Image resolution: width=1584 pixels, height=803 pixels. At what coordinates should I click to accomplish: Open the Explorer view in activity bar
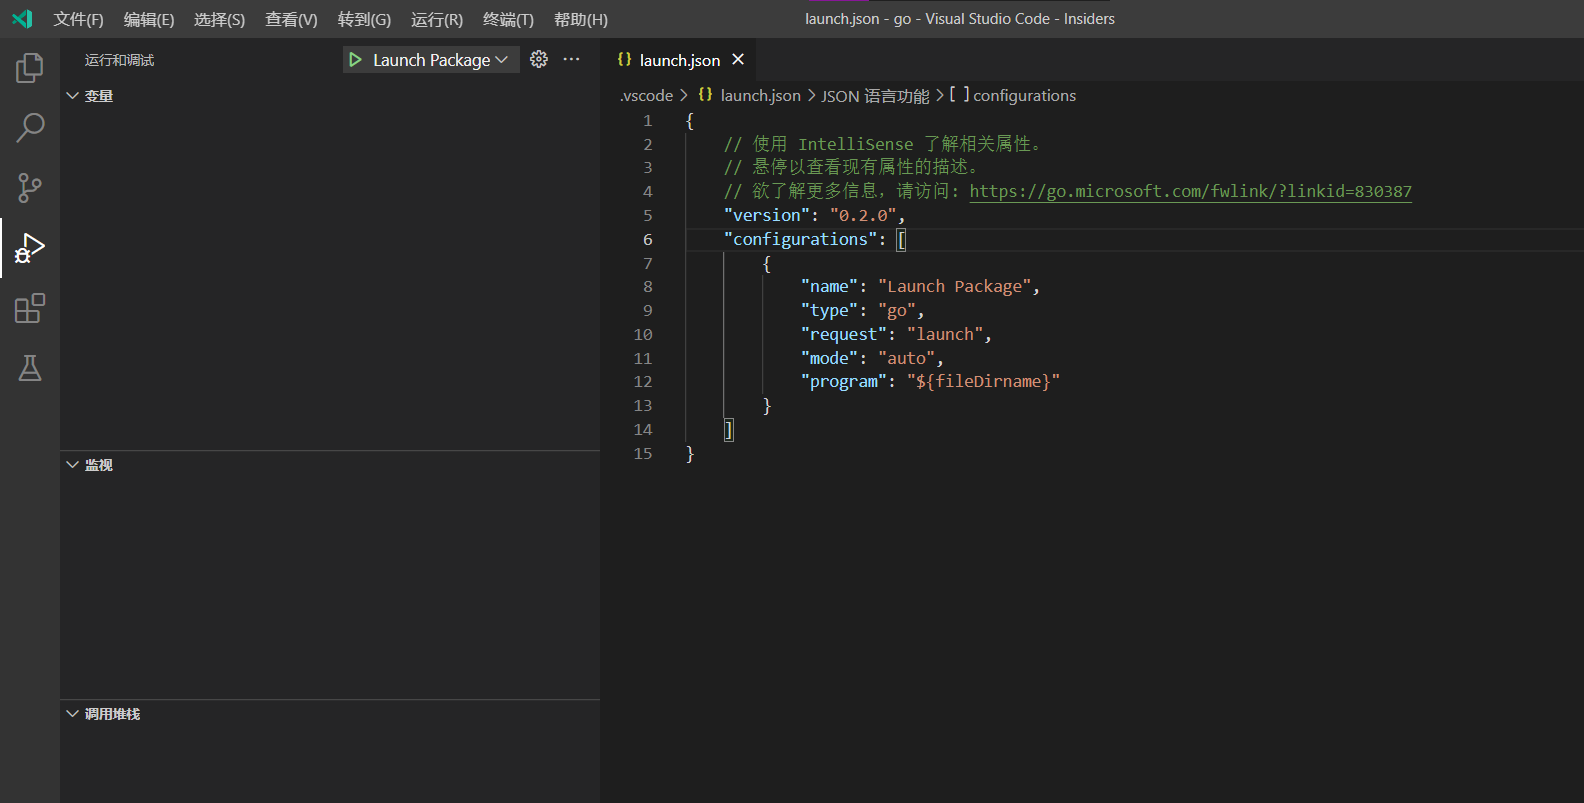[30, 68]
